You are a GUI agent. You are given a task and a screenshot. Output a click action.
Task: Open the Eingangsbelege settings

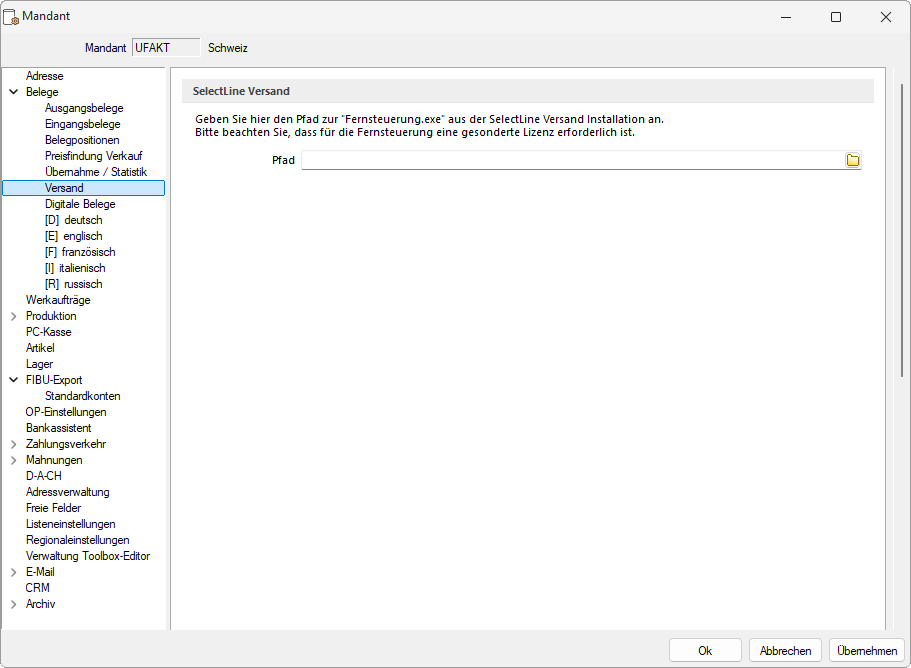83,124
